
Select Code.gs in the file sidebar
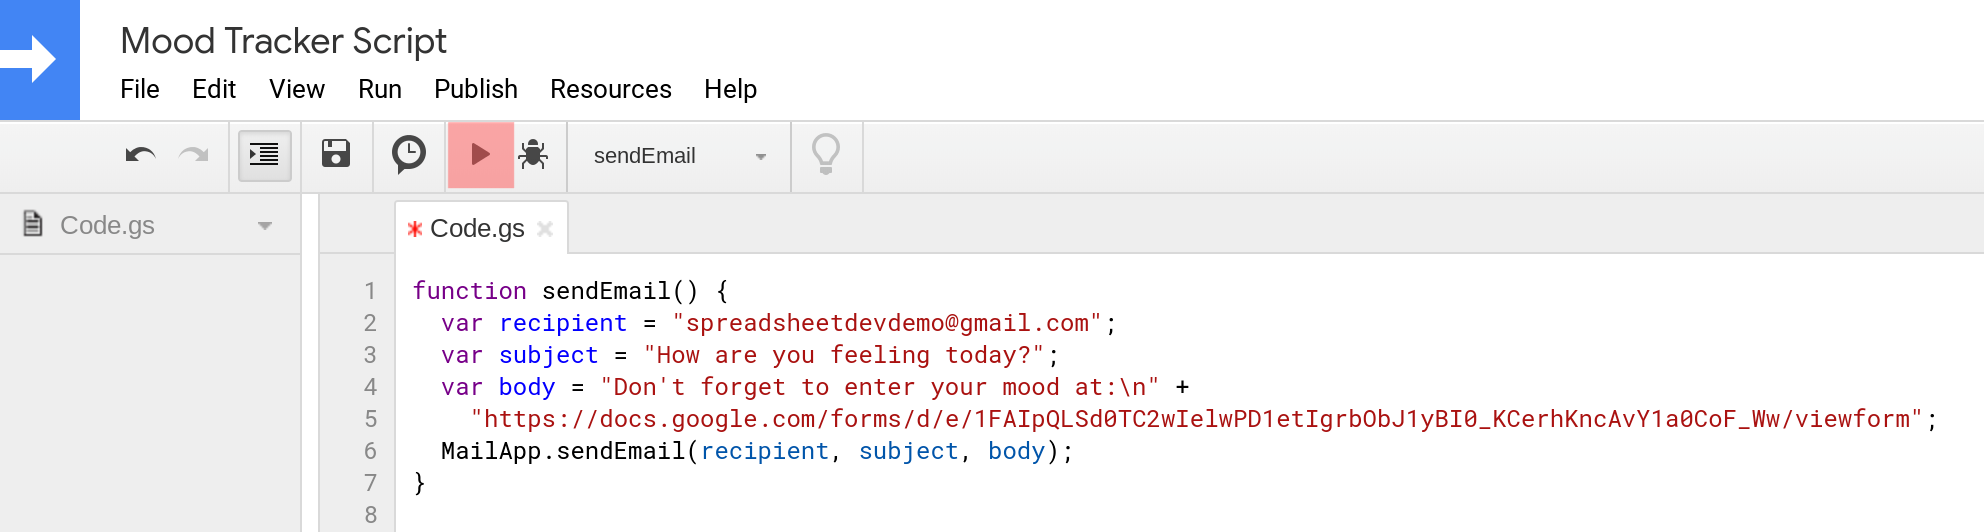coord(107,225)
